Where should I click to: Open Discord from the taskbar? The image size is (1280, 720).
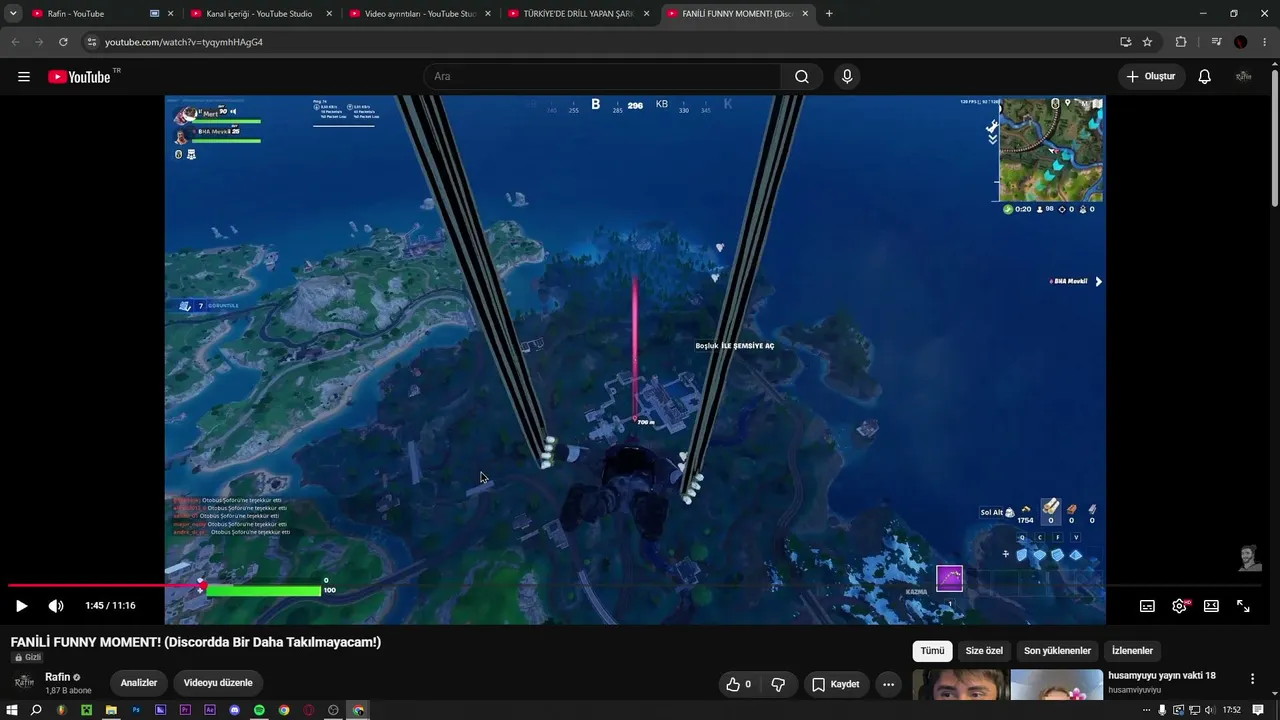click(x=235, y=710)
